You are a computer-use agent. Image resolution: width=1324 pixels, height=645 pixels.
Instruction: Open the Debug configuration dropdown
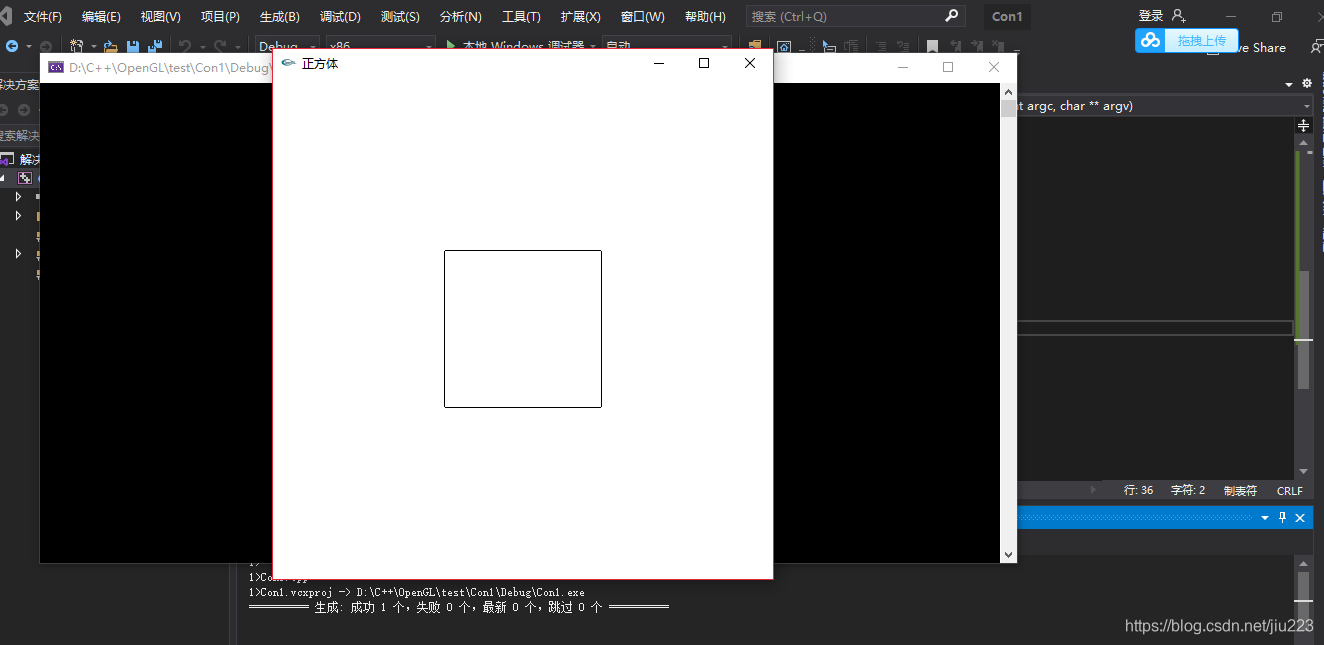[x=287, y=46]
